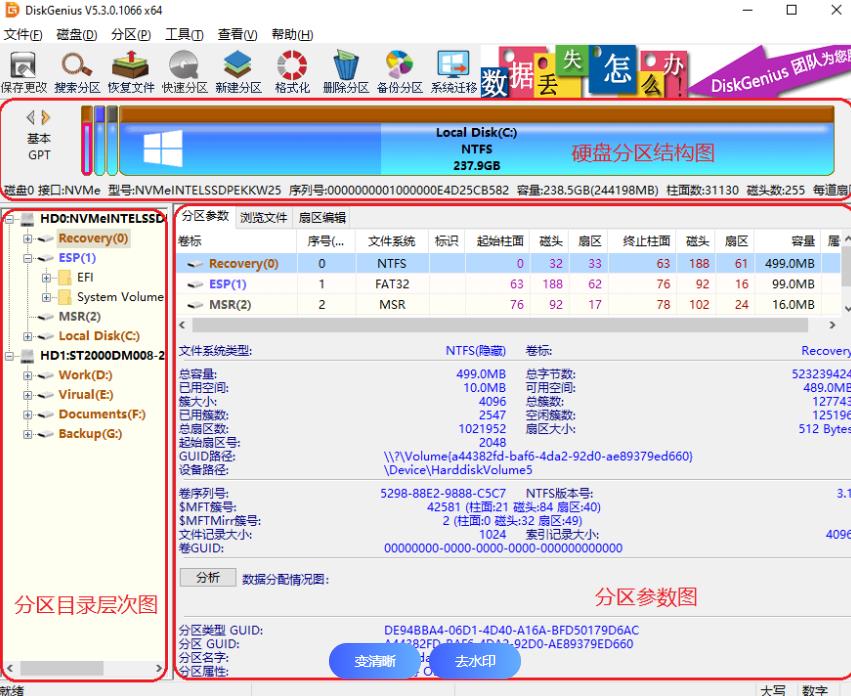Click the 分析 button
Screen dimensions: 851x696
[208, 578]
